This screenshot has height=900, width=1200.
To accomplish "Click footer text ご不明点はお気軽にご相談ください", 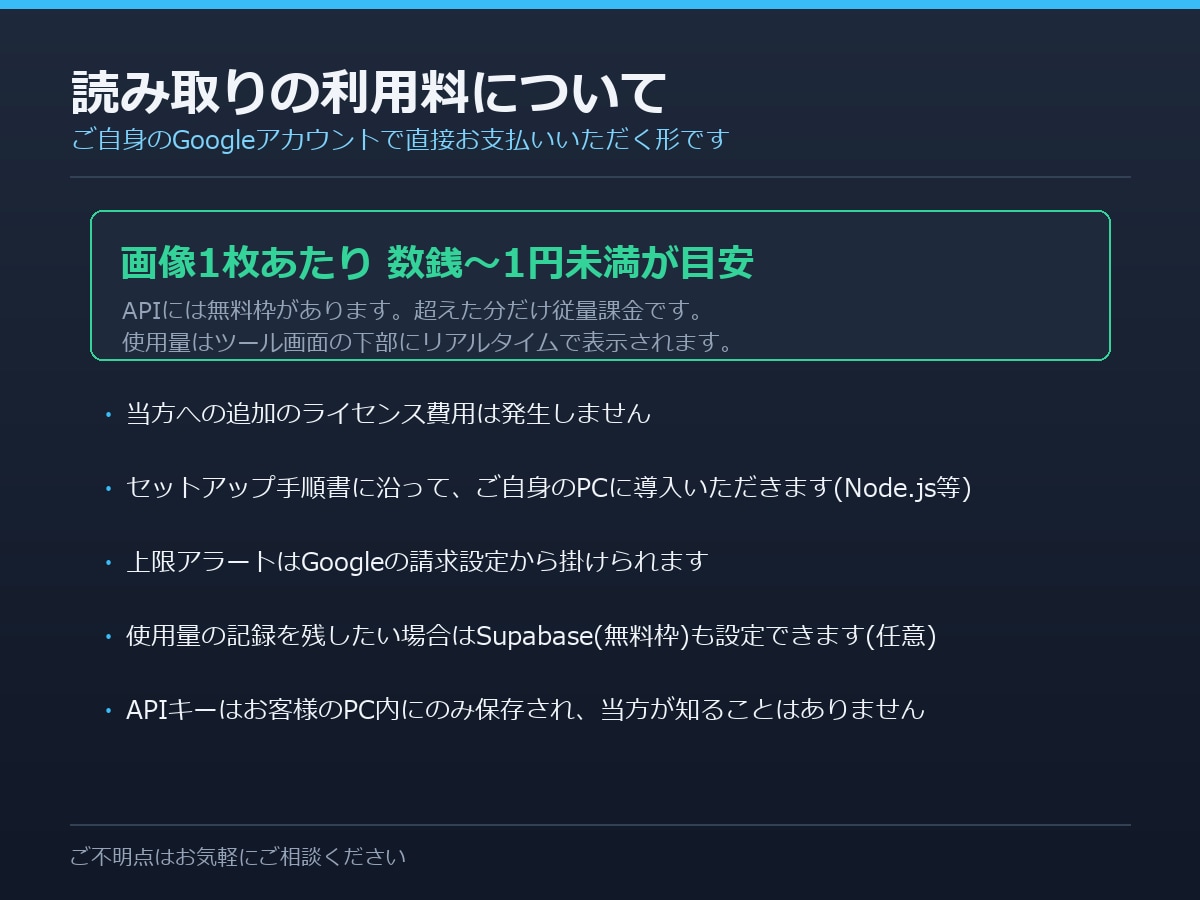I will 239,857.
